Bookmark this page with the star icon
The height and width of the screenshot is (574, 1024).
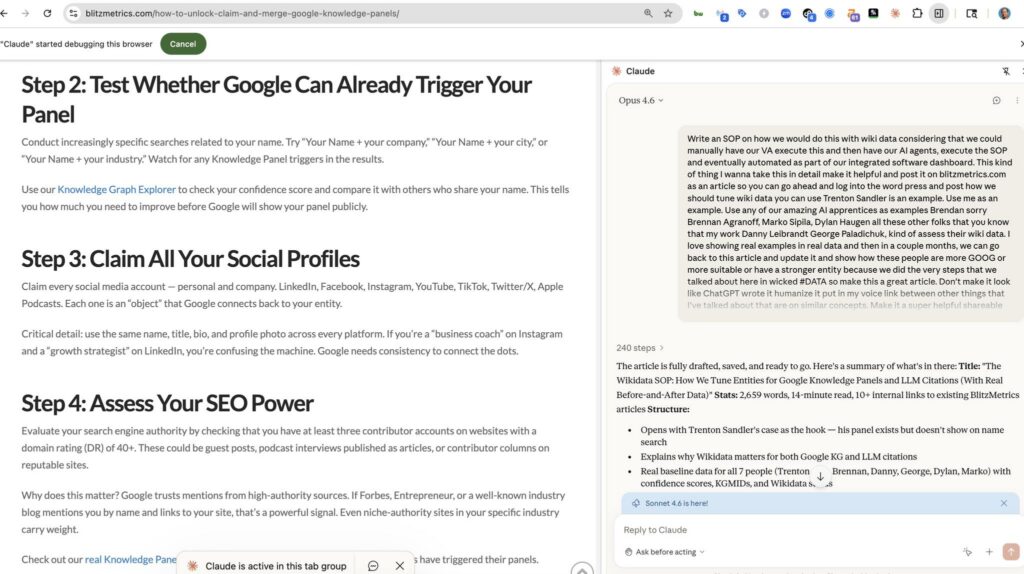click(668, 14)
